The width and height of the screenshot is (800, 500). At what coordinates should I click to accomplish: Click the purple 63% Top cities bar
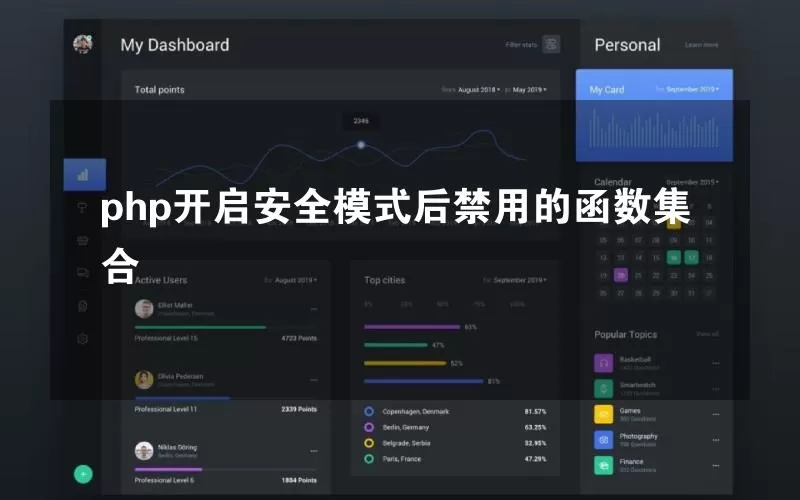pyautogui.click(x=412, y=327)
